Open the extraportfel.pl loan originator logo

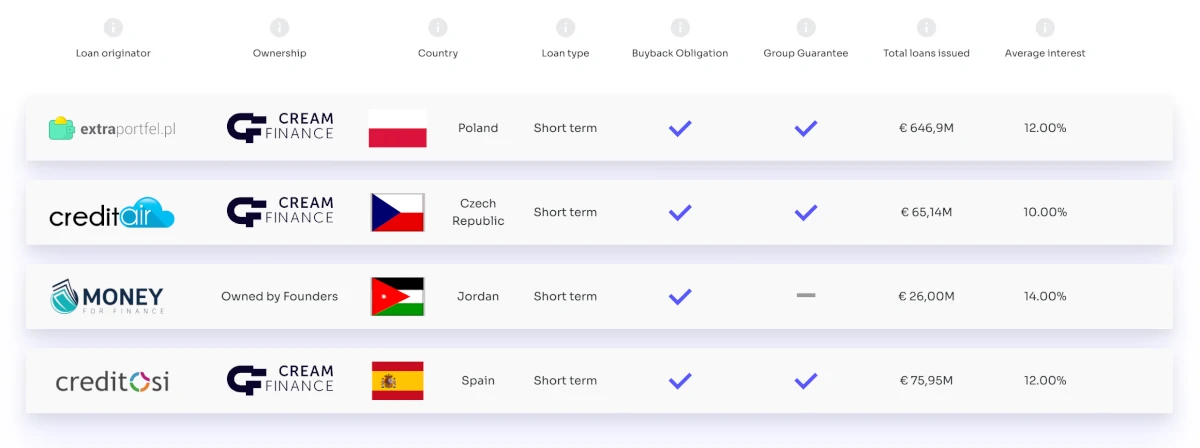point(112,128)
